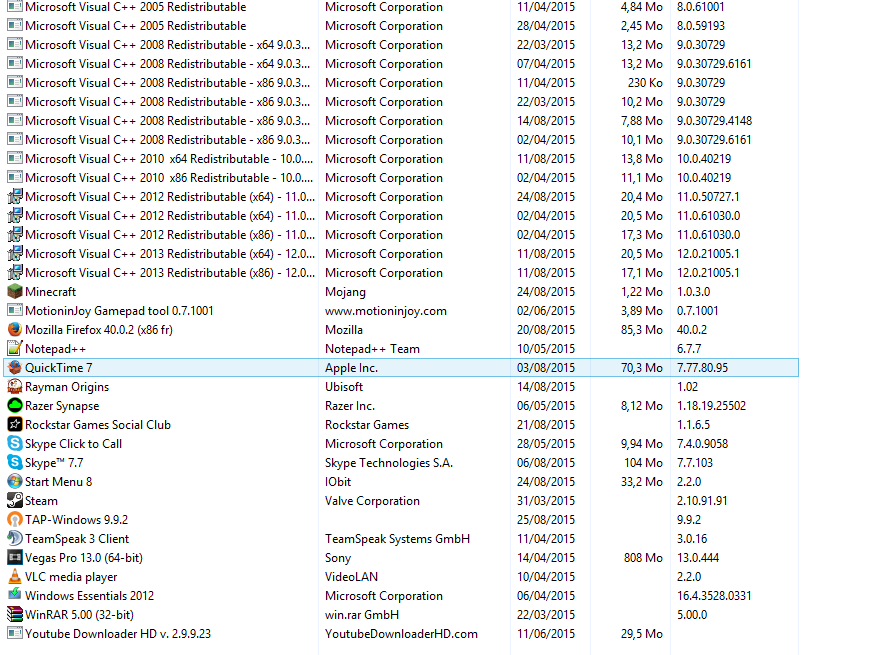
Task: Click the Razer Synapse green icon
Action: (x=15, y=406)
